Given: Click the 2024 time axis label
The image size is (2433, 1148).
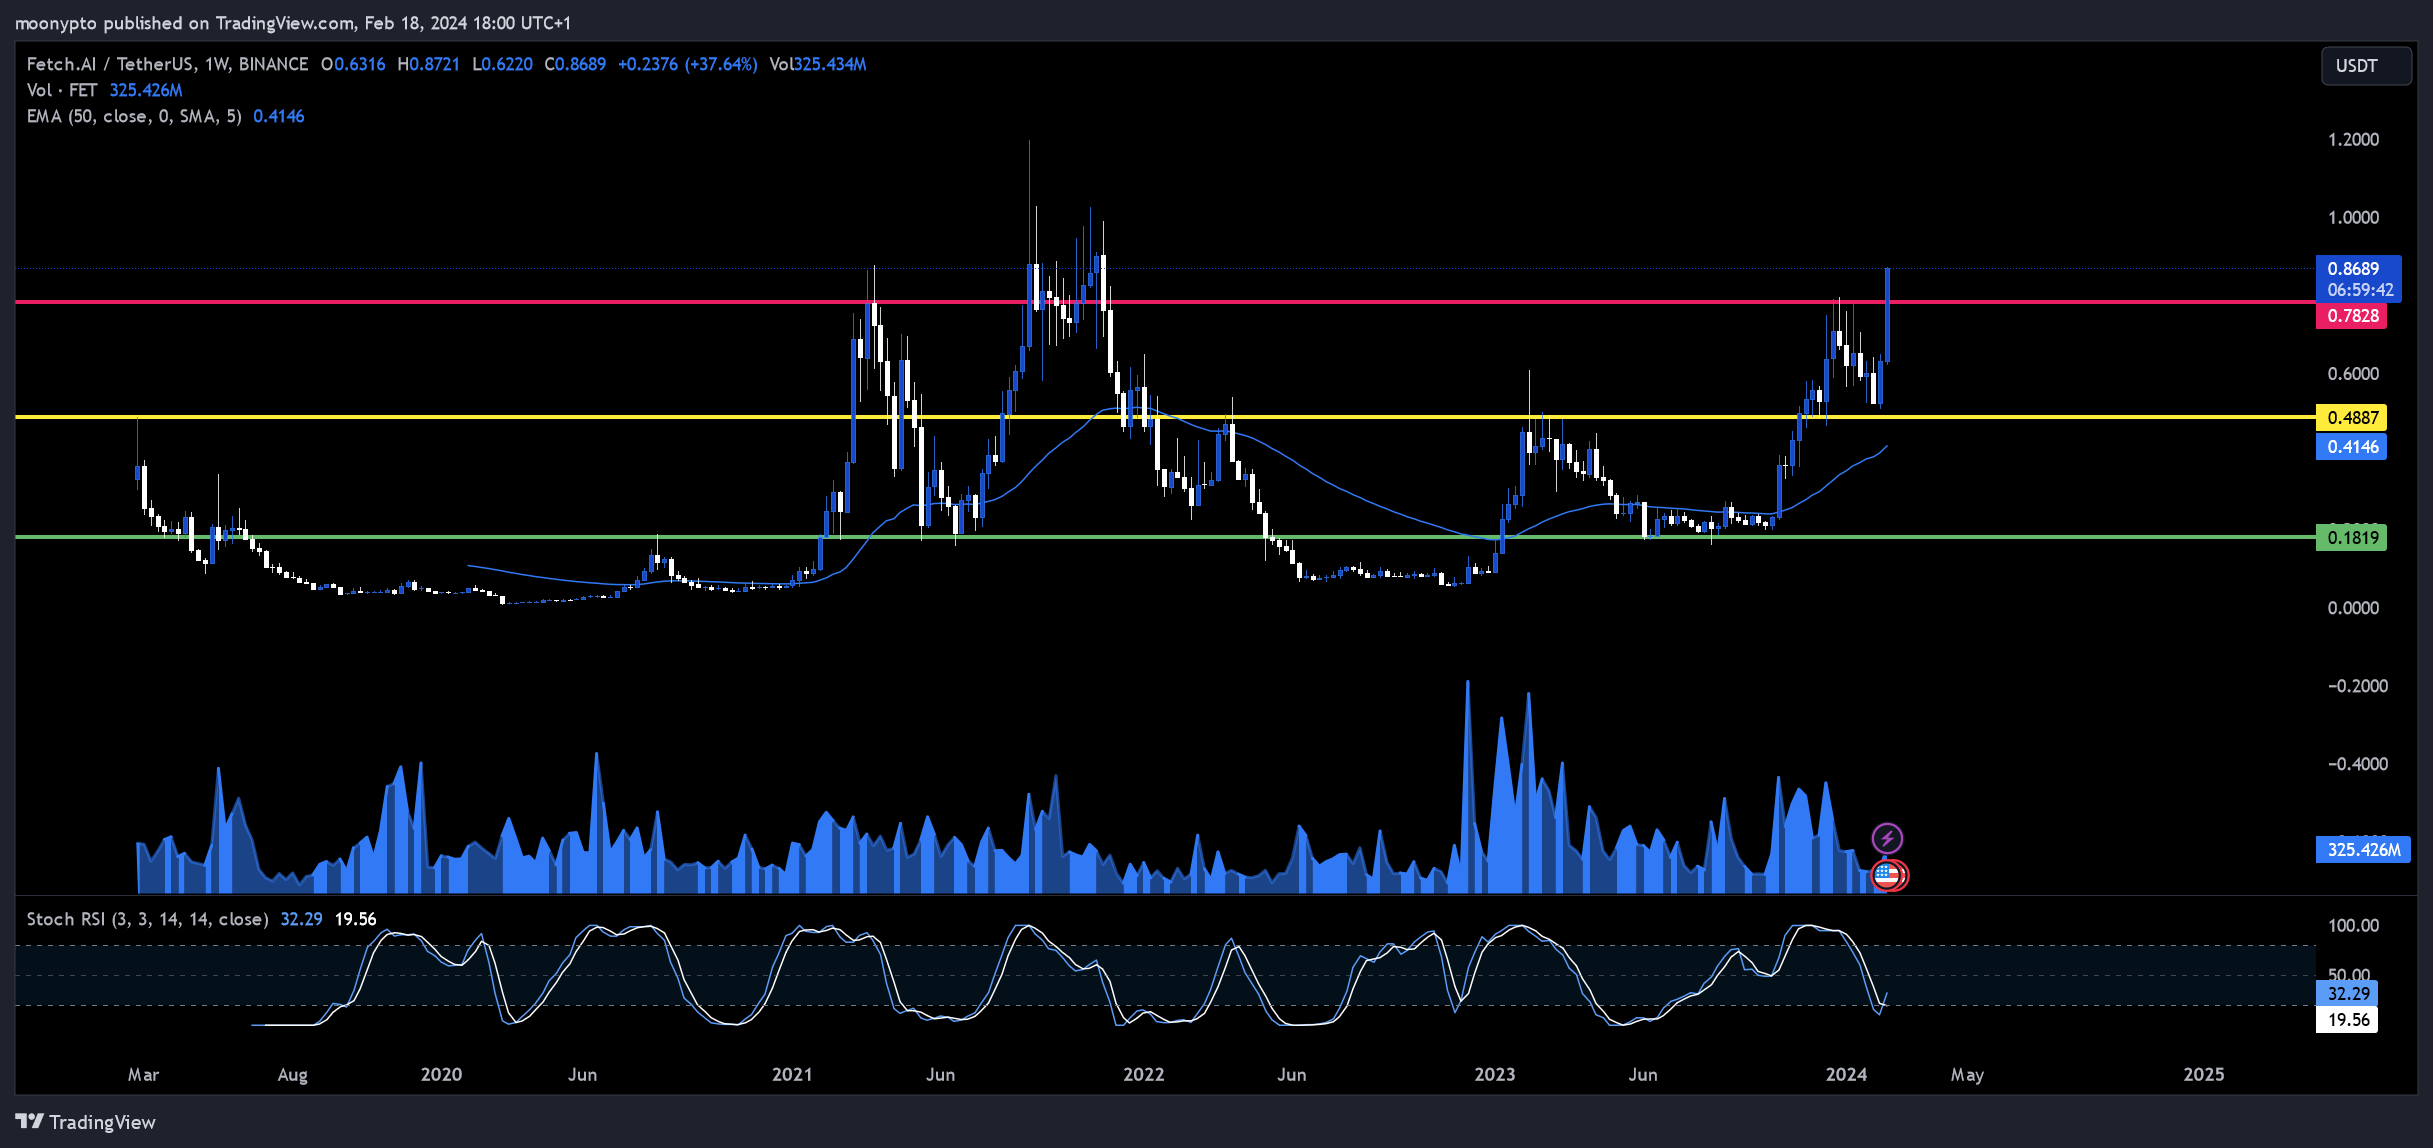Looking at the screenshot, I should click(1846, 1075).
